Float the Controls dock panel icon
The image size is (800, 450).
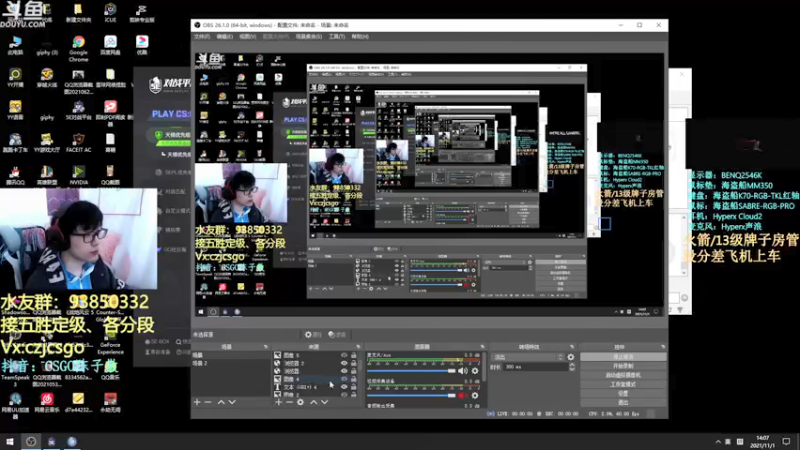[x=663, y=347]
